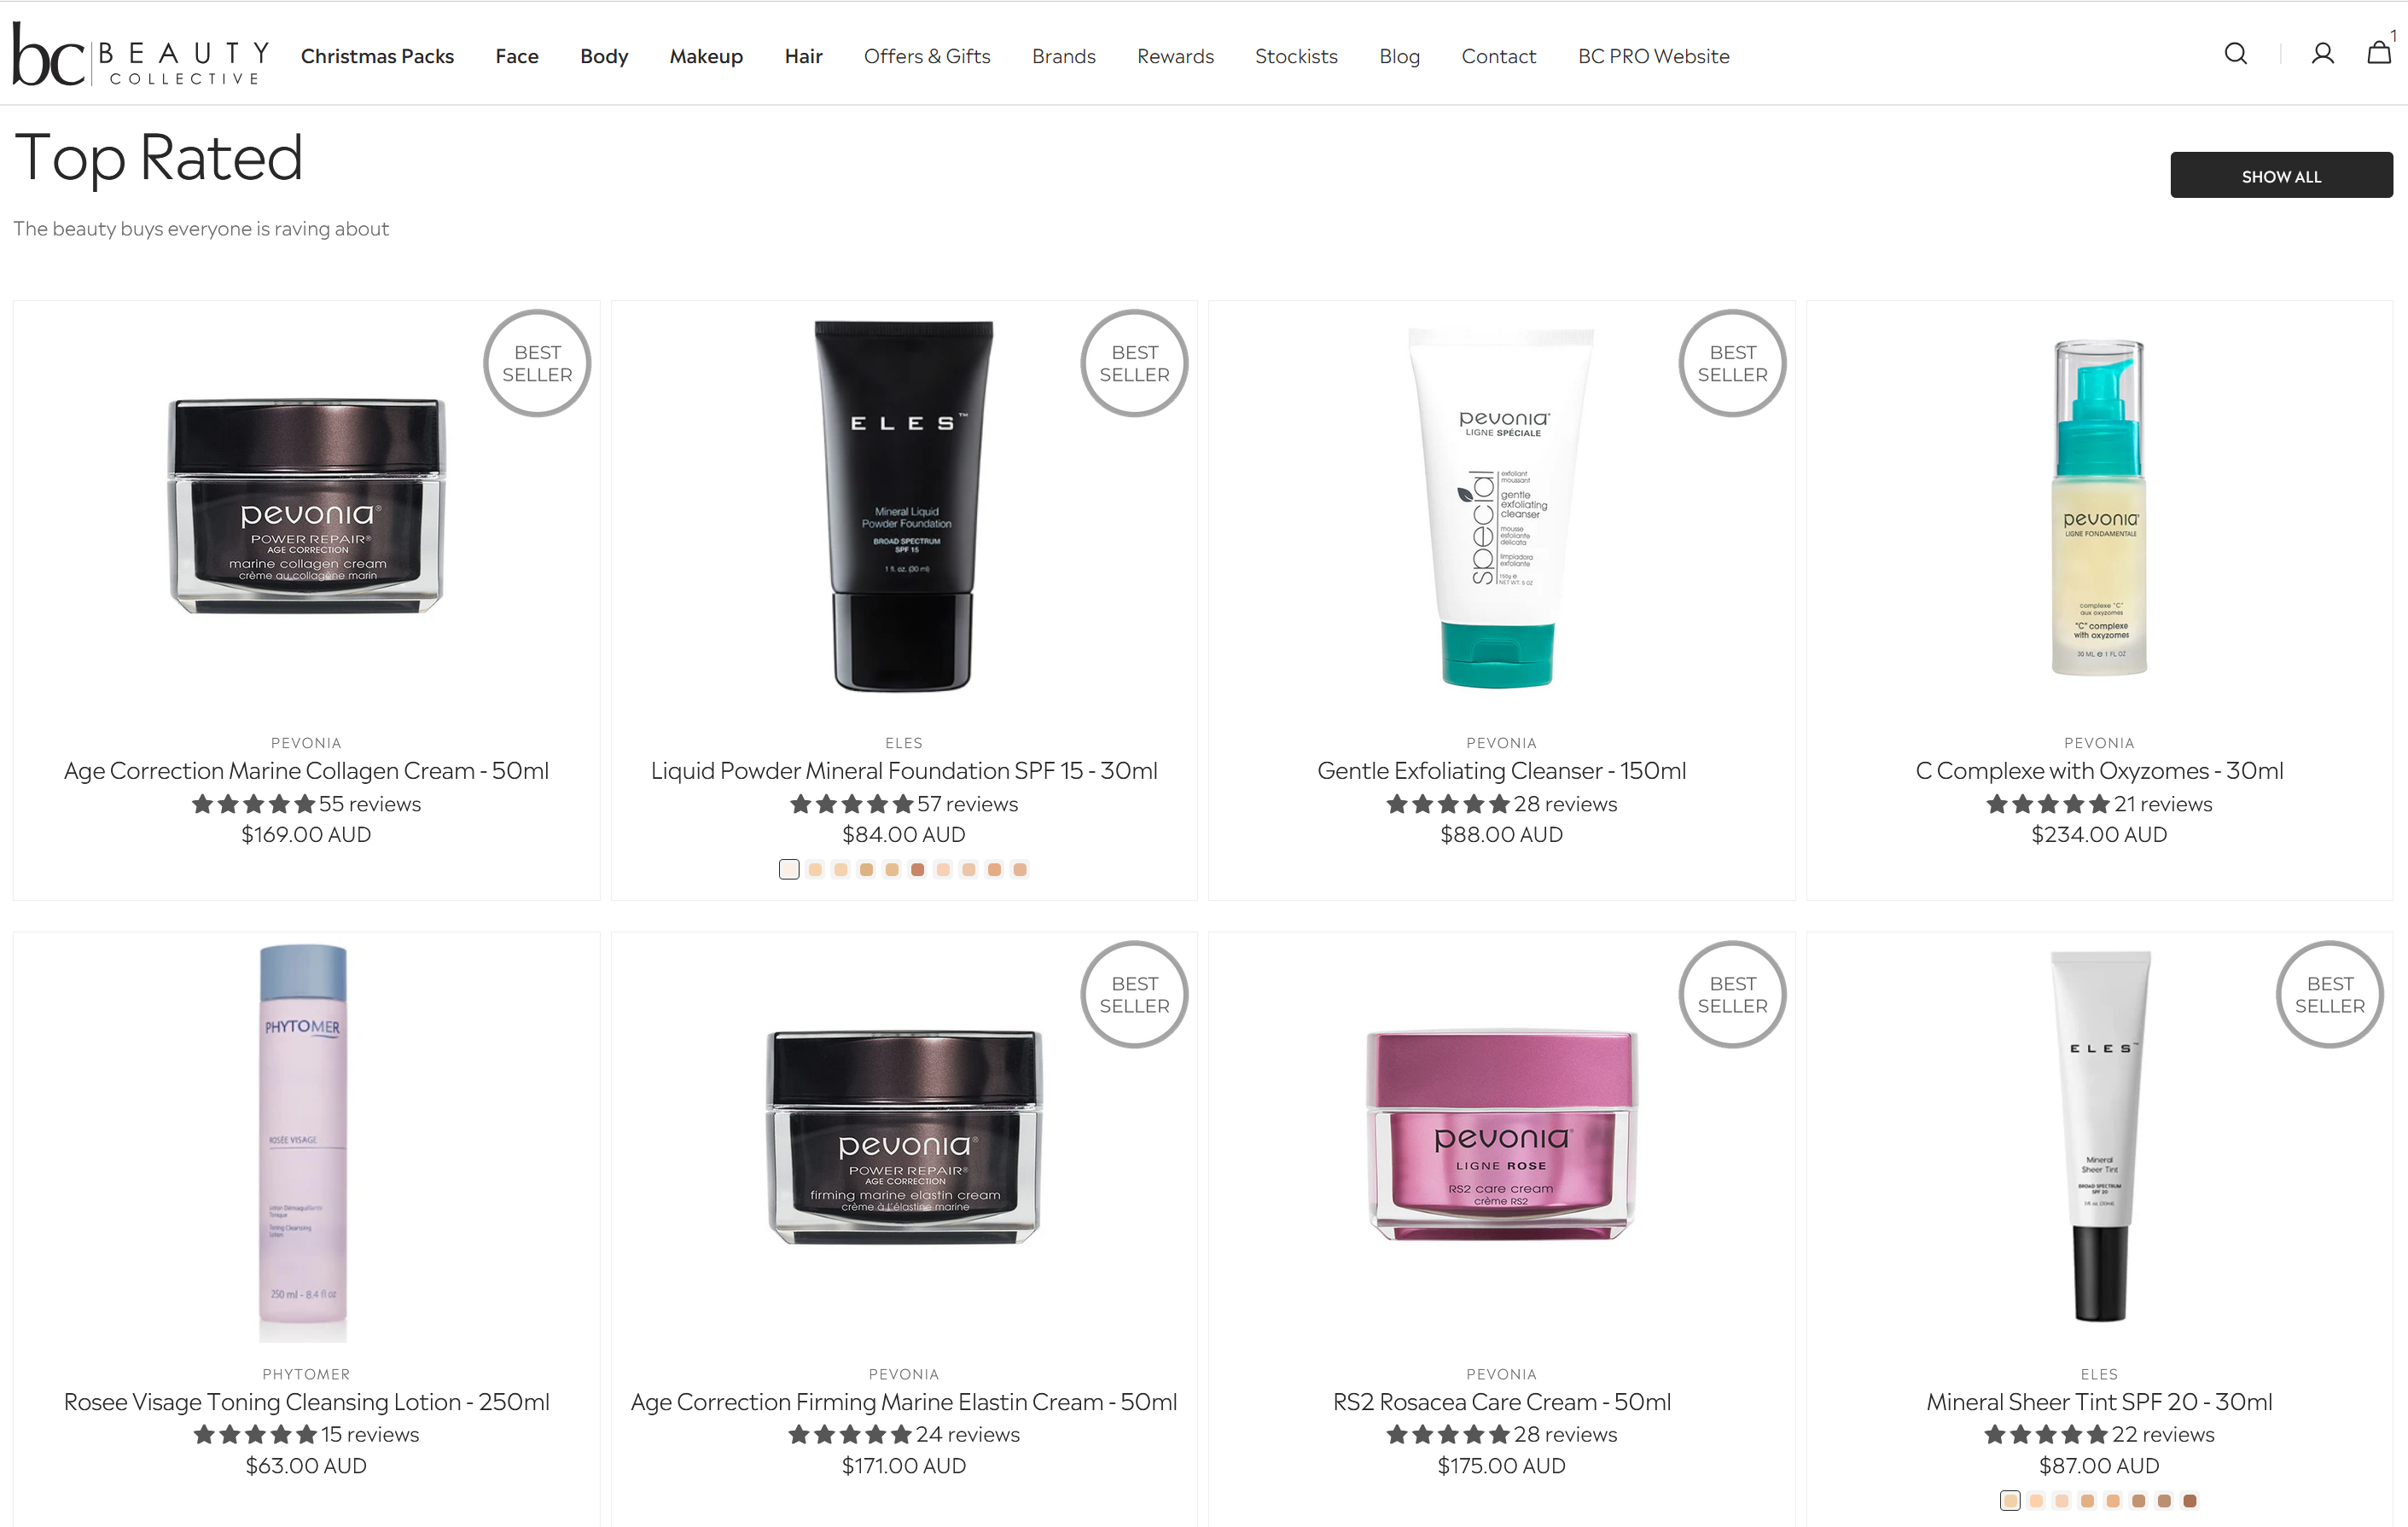Open the Makeup navigation menu
This screenshot has height=1527, width=2408.
click(706, 56)
